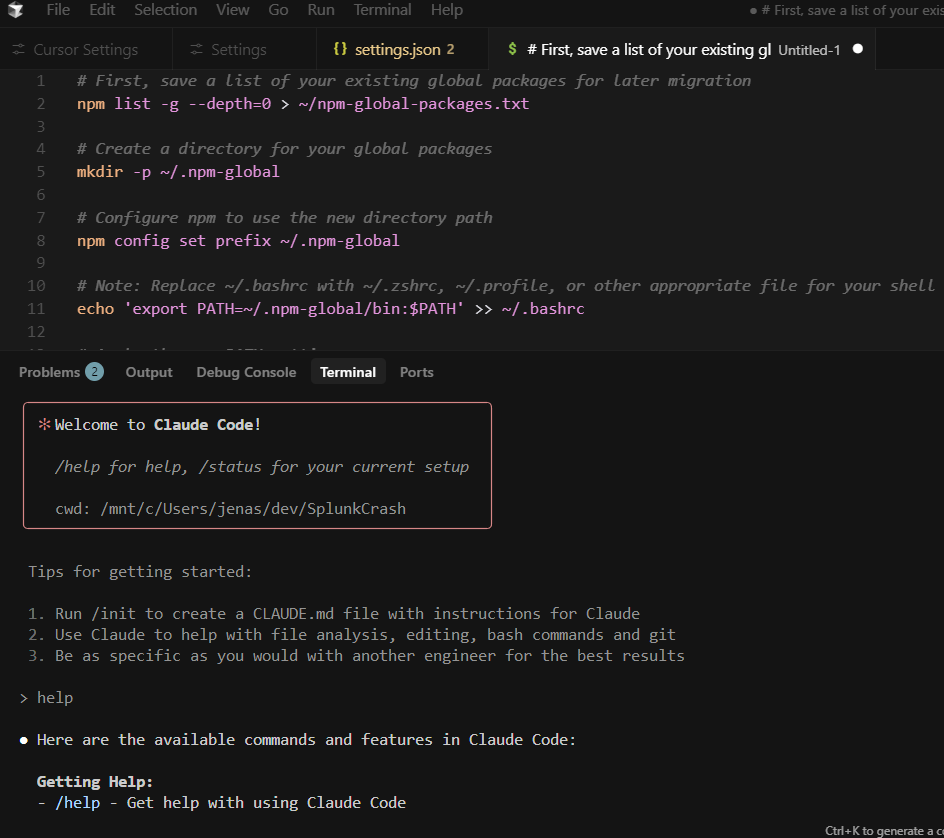Click the Cursor Settings tab's sliders icon
The width and height of the screenshot is (944, 838).
tap(18, 49)
